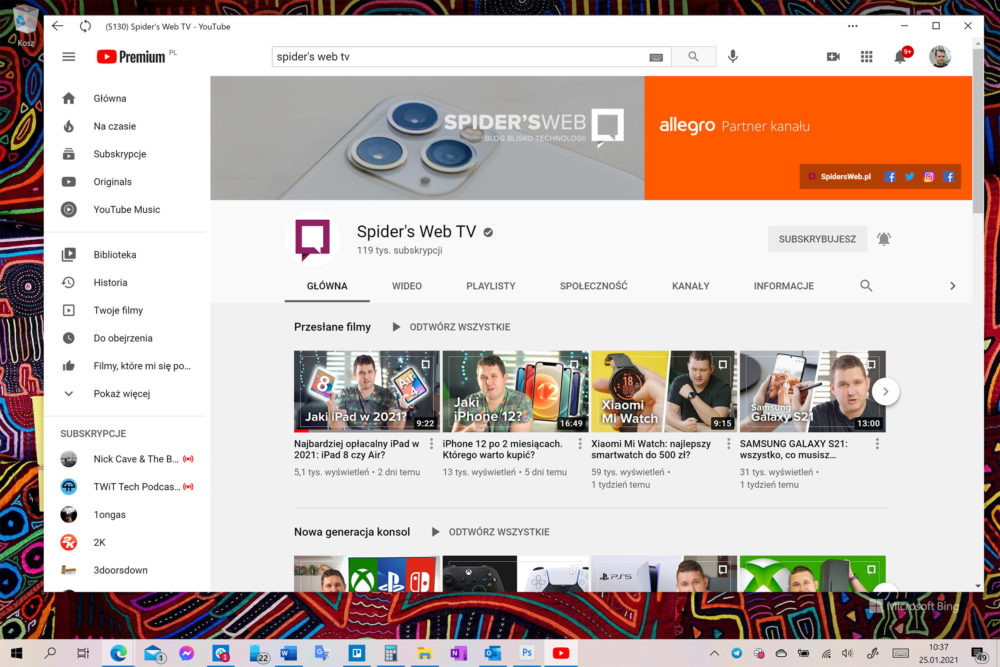
Task: Click the search input field
Action: click(459, 57)
